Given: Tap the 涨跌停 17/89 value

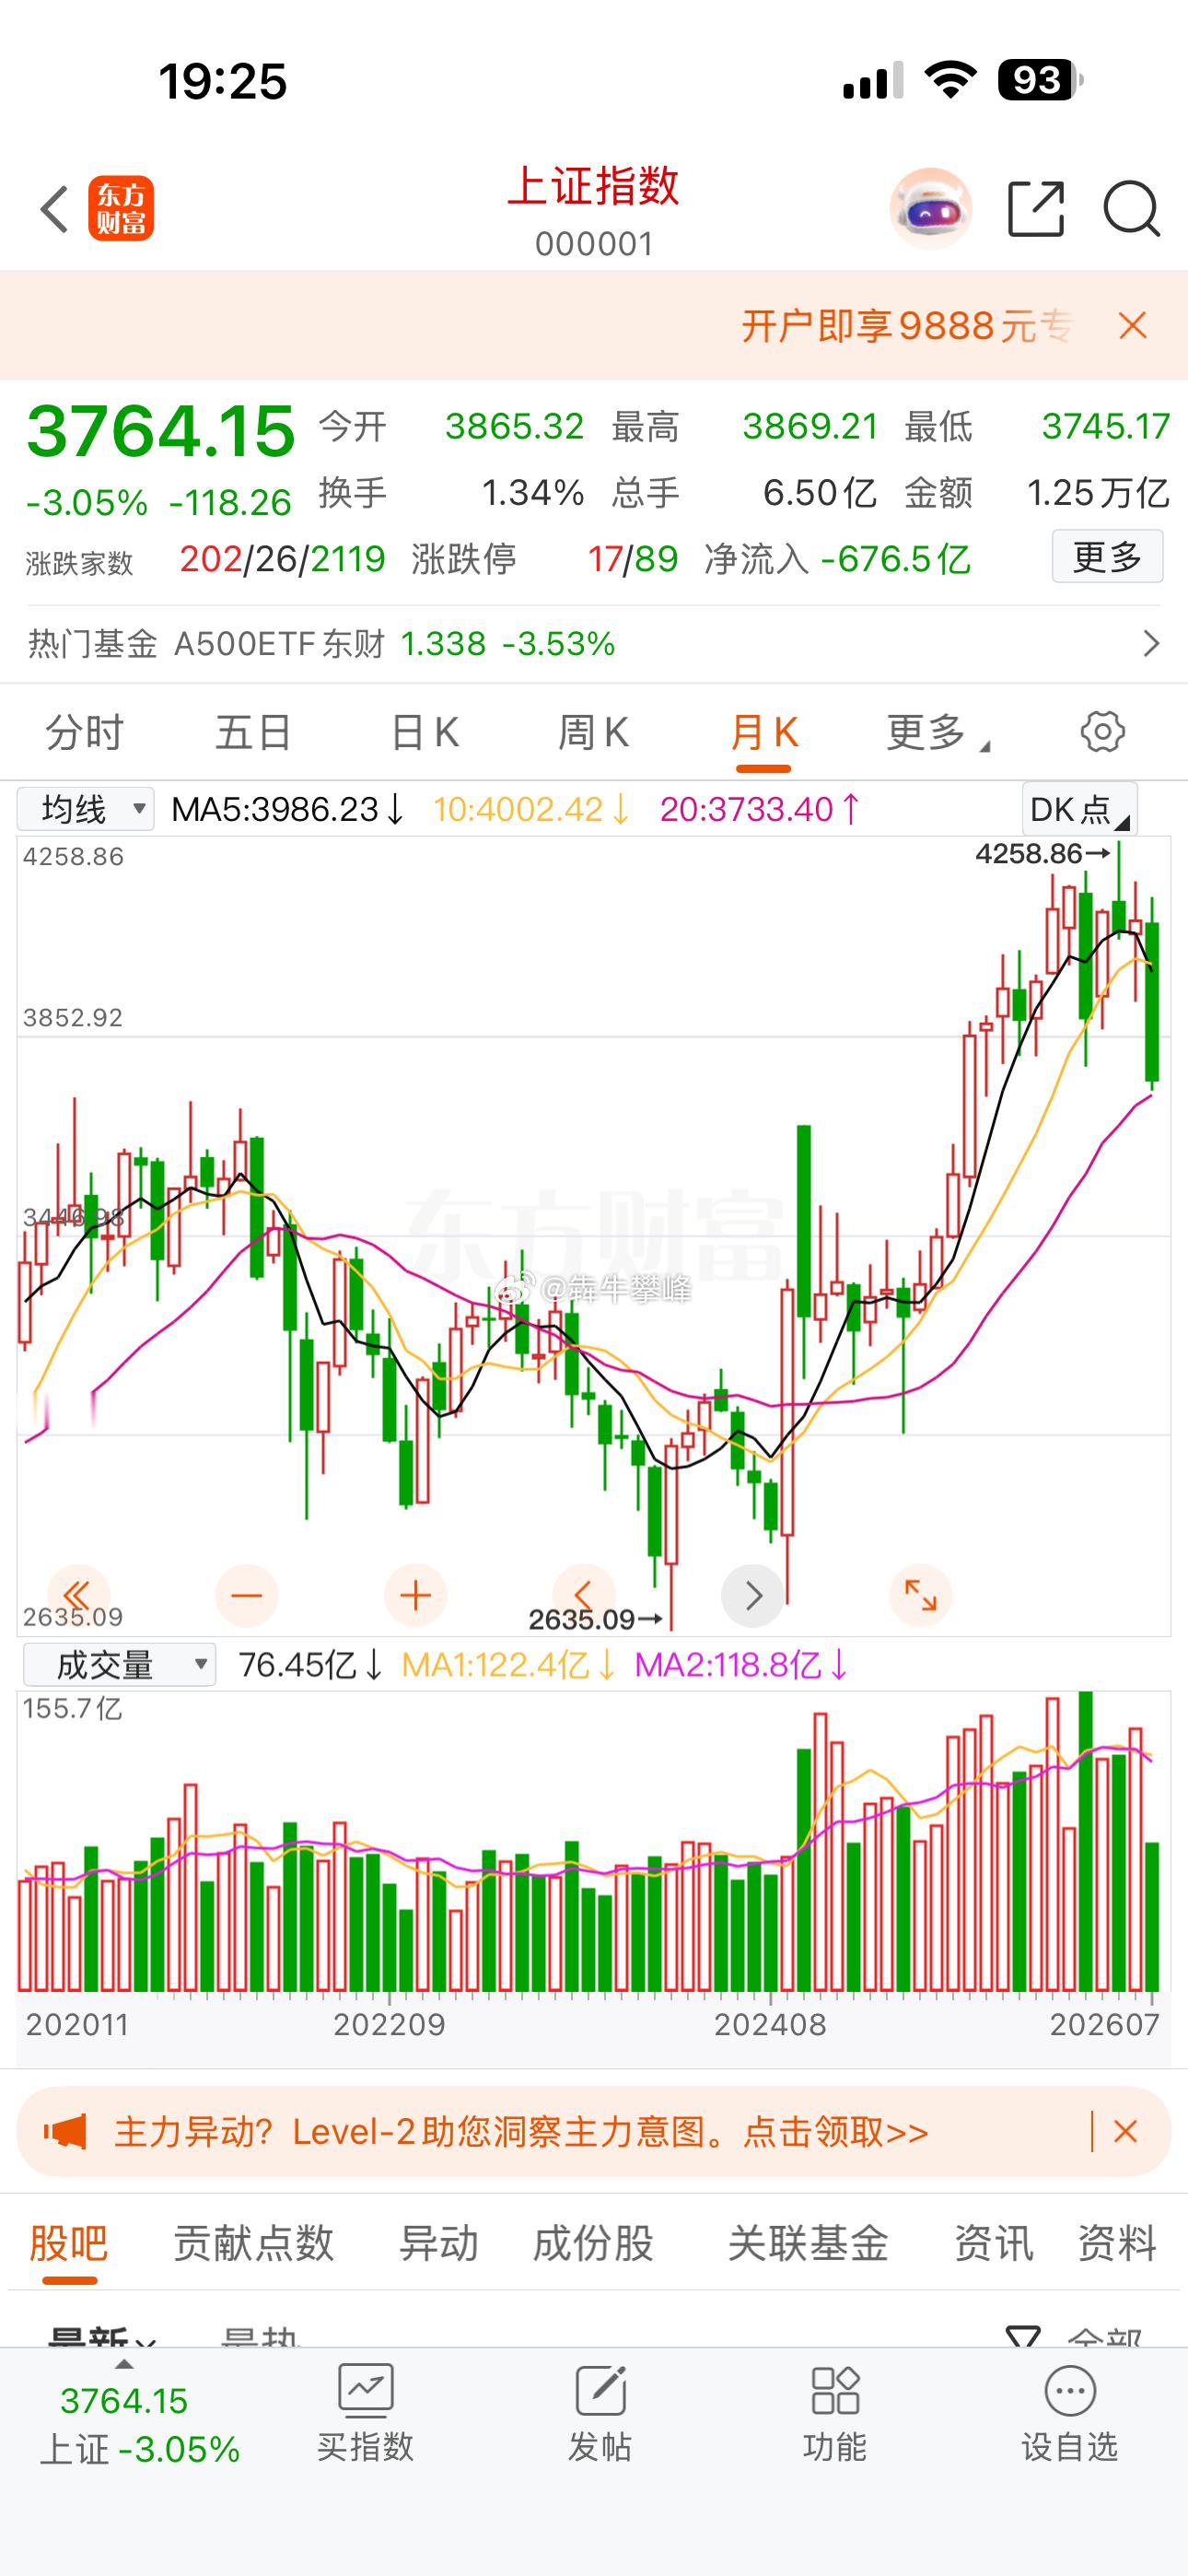Looking at the screenshot, I should pos(633,558).
